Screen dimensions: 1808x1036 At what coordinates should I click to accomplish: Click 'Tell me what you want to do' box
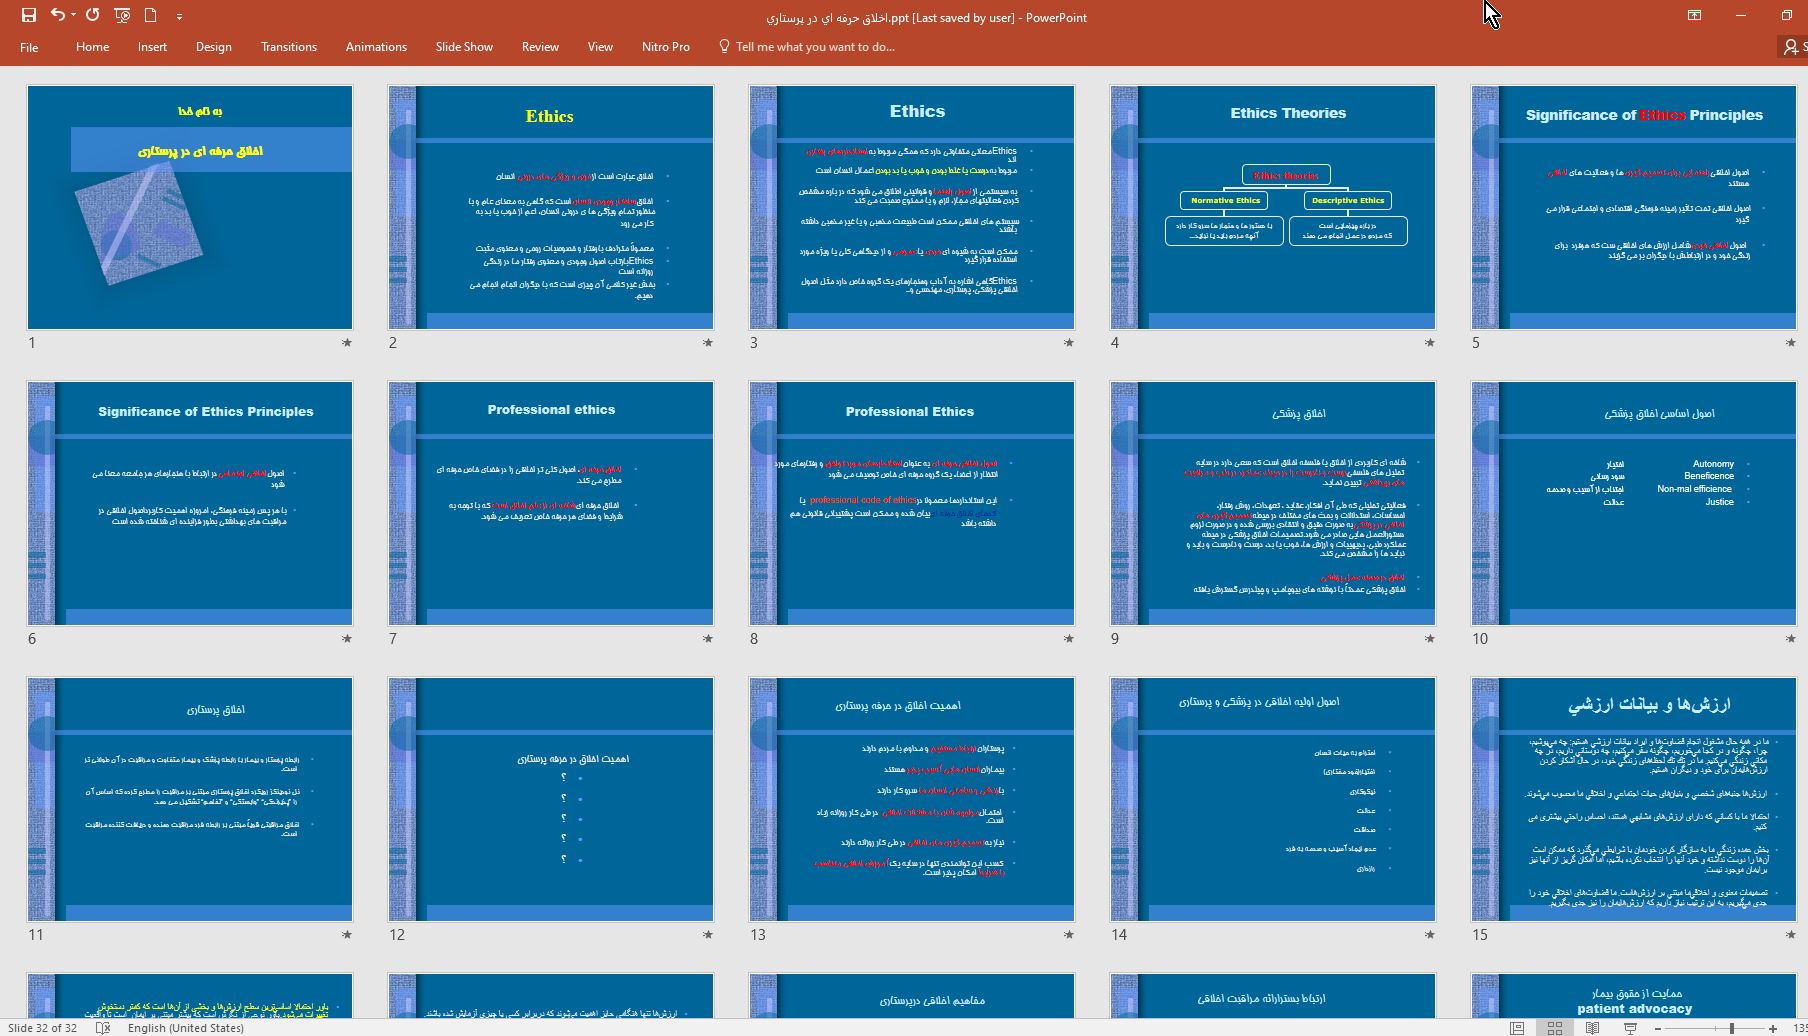point(814,47)
